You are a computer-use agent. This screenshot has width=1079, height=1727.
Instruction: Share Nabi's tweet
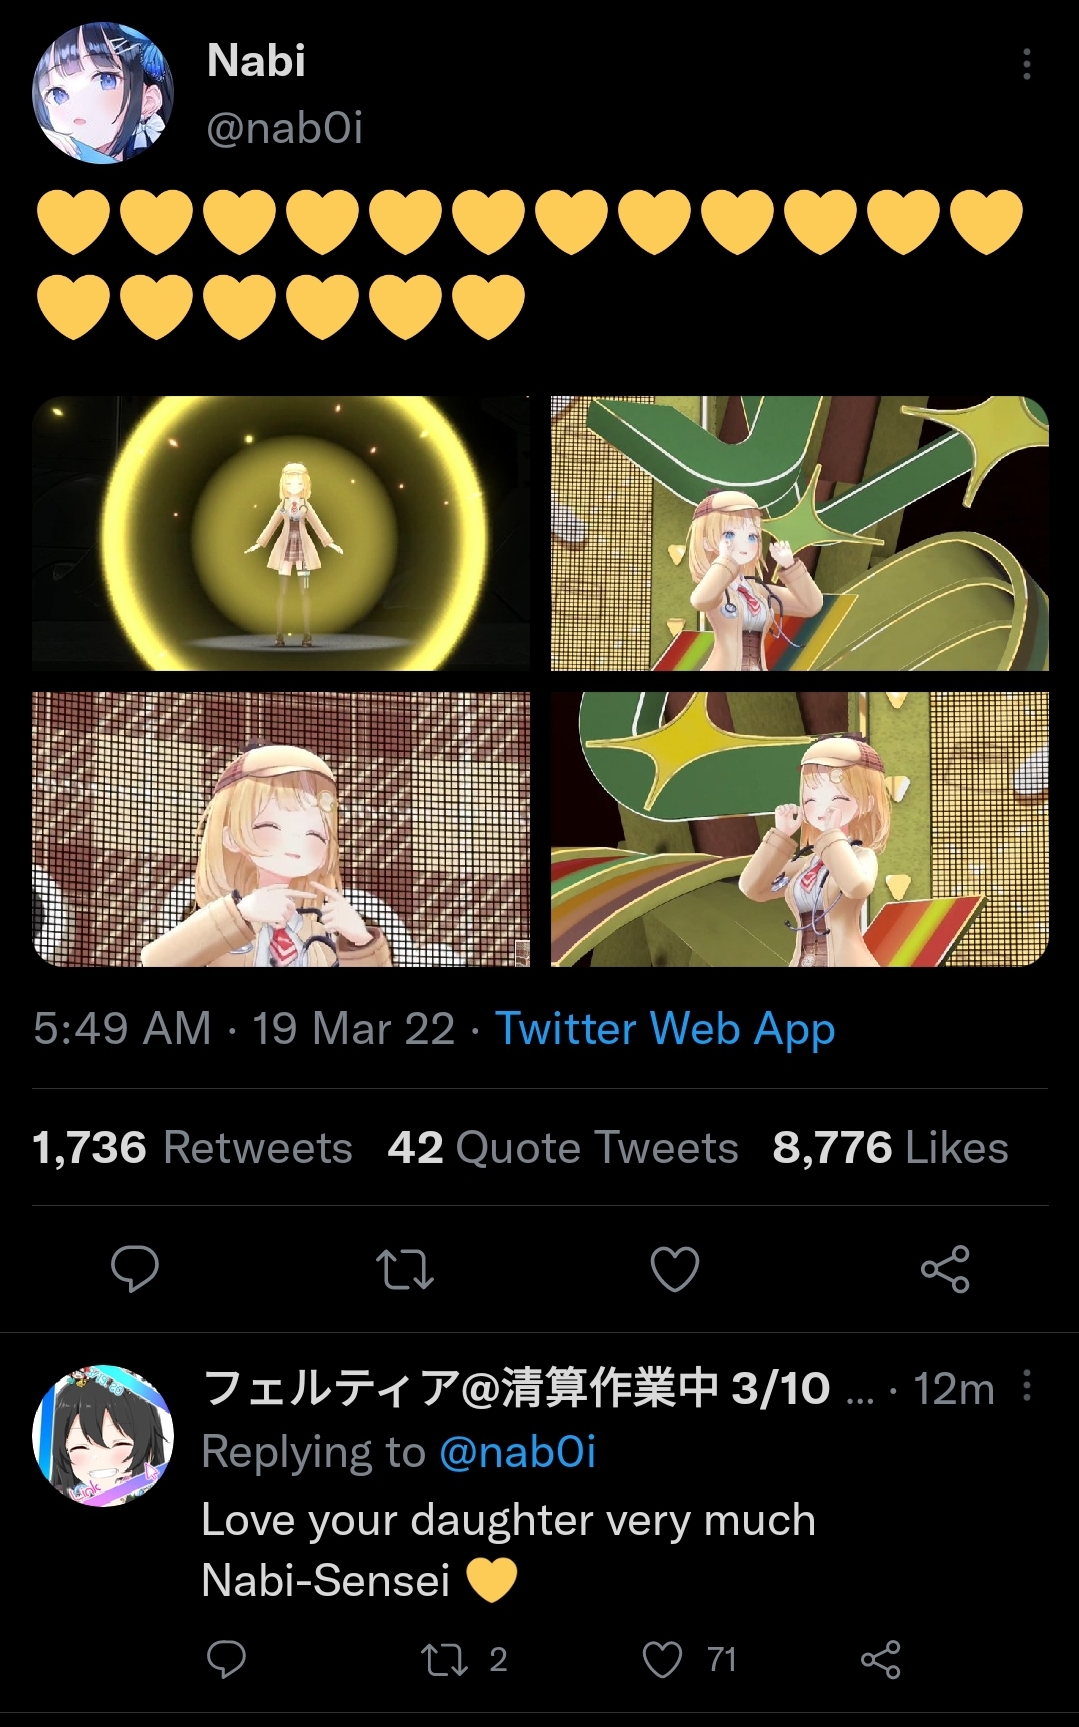coord(945,1269)
